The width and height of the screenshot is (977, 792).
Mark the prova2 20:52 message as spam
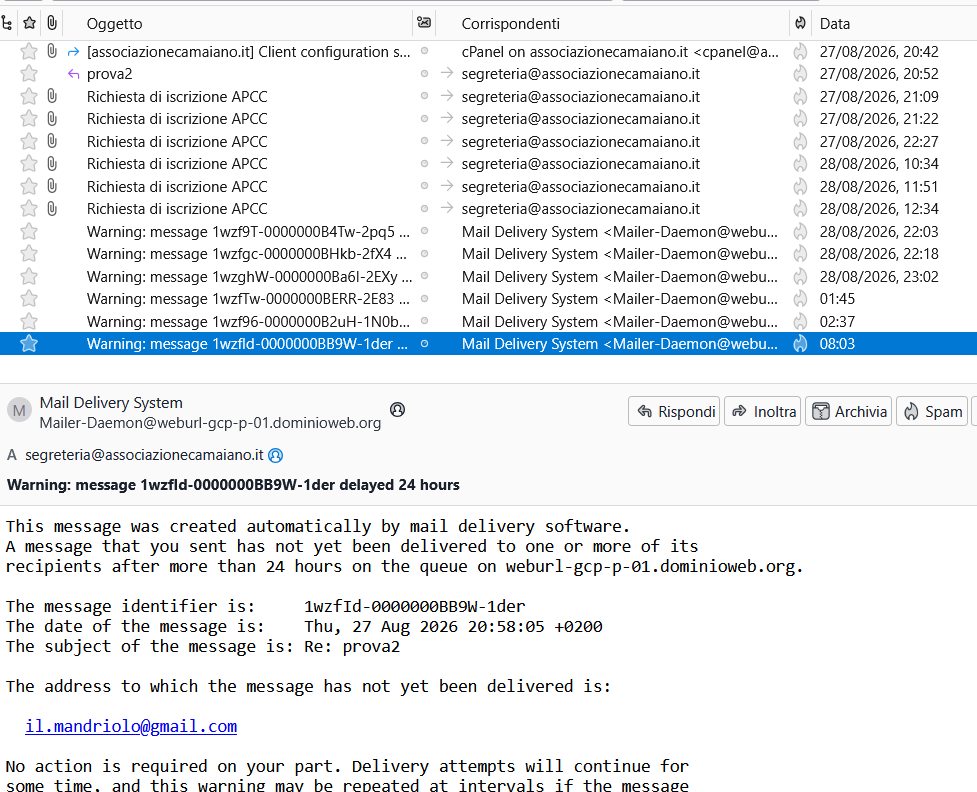(x=800, y=74)
